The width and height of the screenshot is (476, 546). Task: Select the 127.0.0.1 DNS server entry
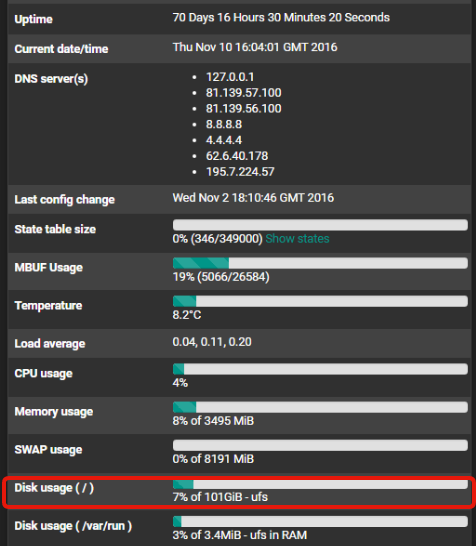(x=230, y=77)
